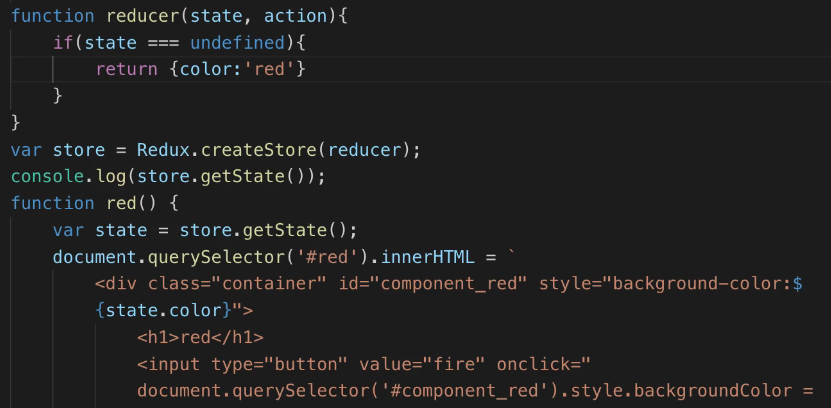Click the "return {color:'red'}" line
Screen dimensions: 831x408
pyautogui.click(x=200, y=69)
